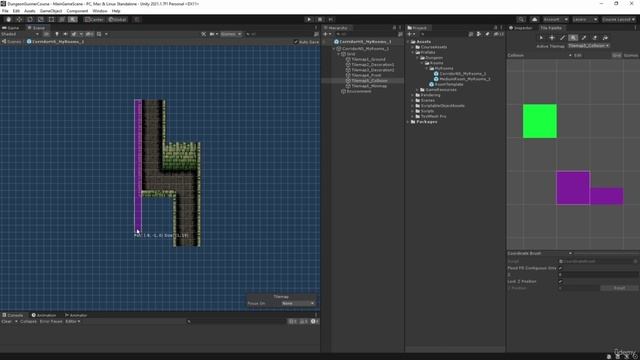This screenshot has width=640, height=360.
Task: Toggle 2D view mode button in Scene
Action: [x=47, y=34]
